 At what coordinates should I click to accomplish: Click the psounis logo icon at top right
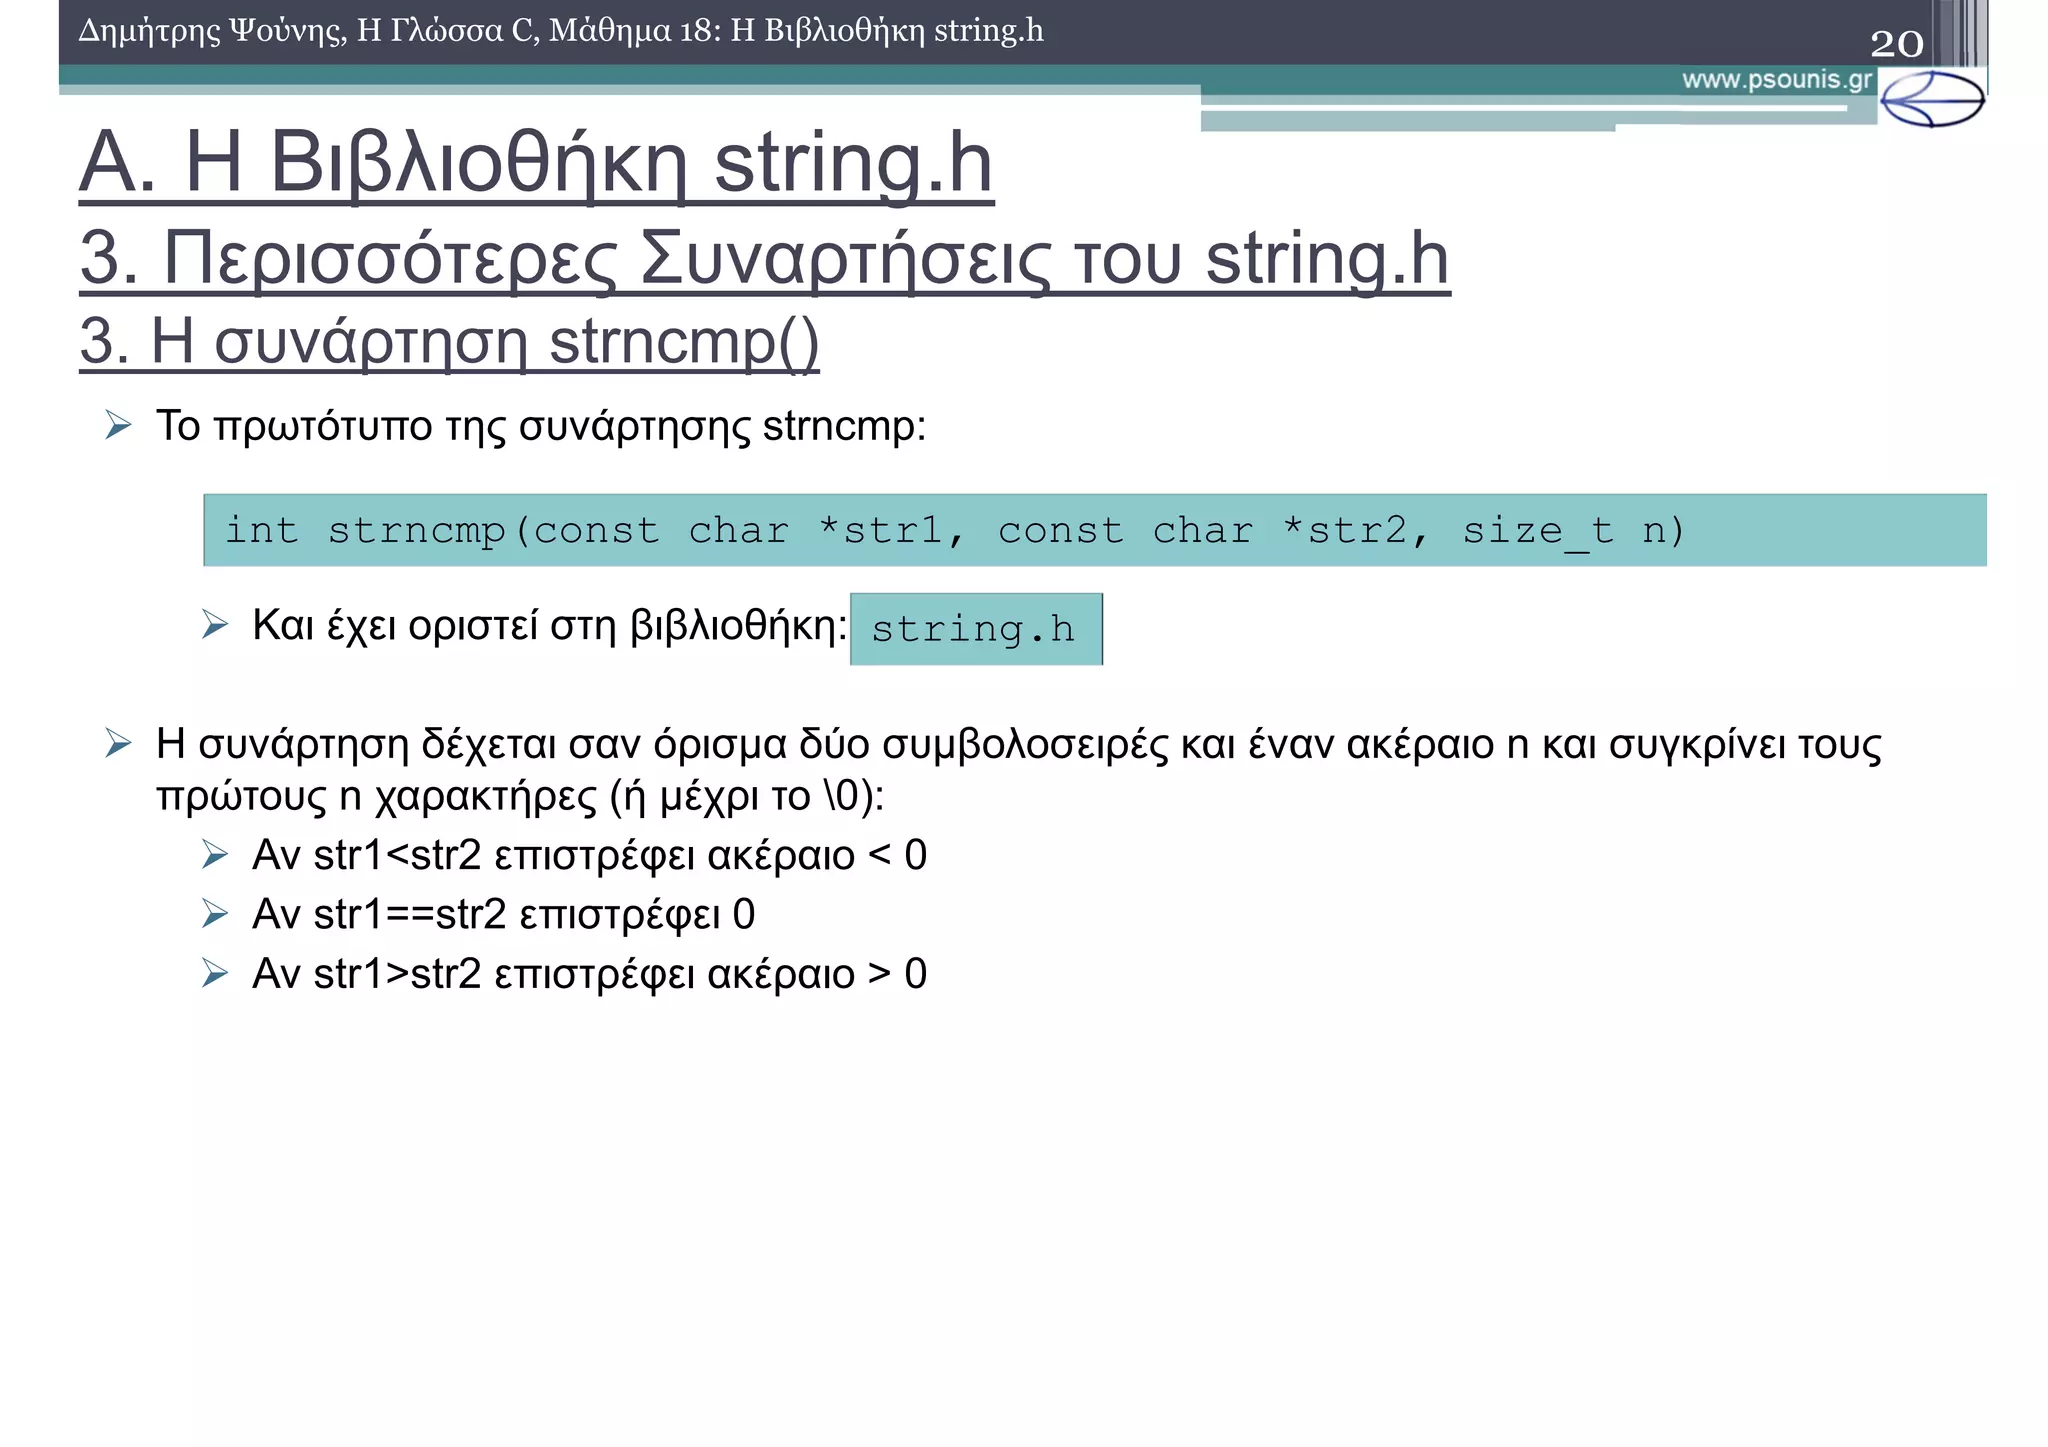click(x=1932, y=98)
